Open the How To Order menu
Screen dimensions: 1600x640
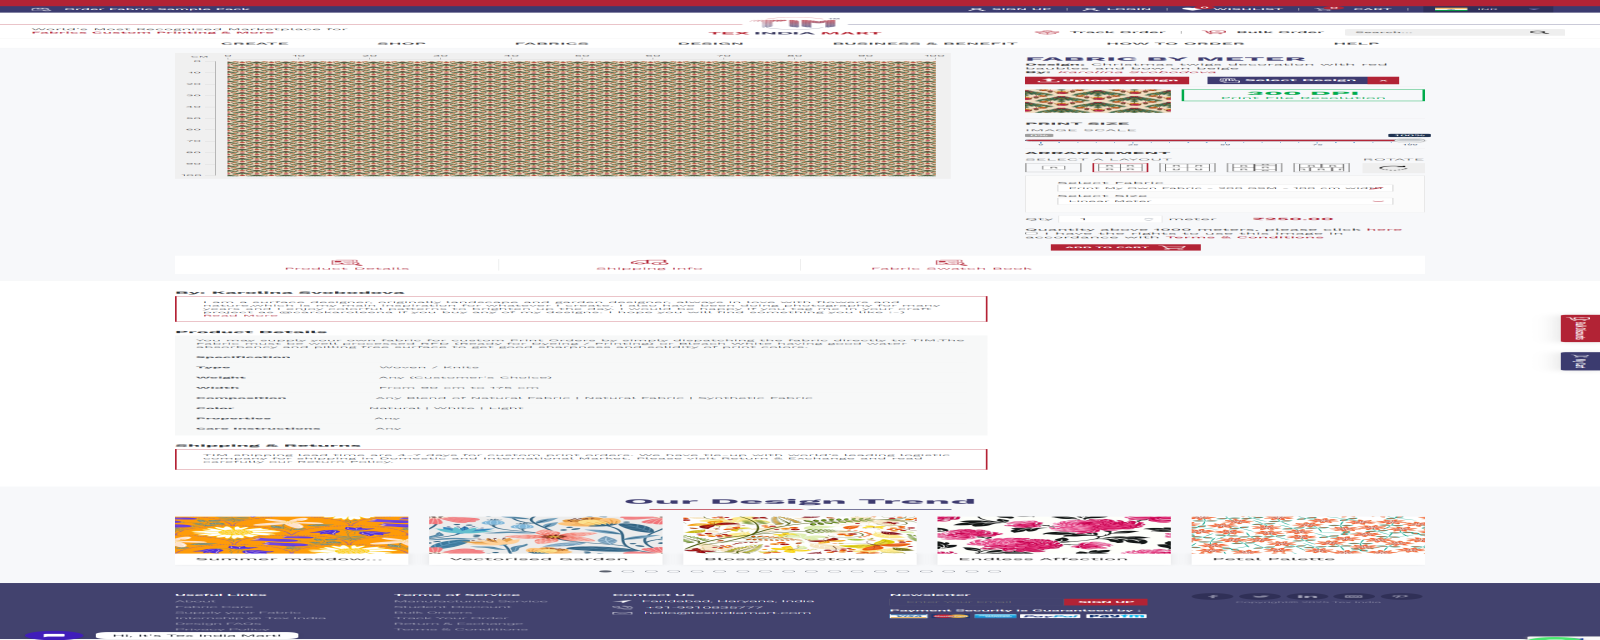(1174, 44)
